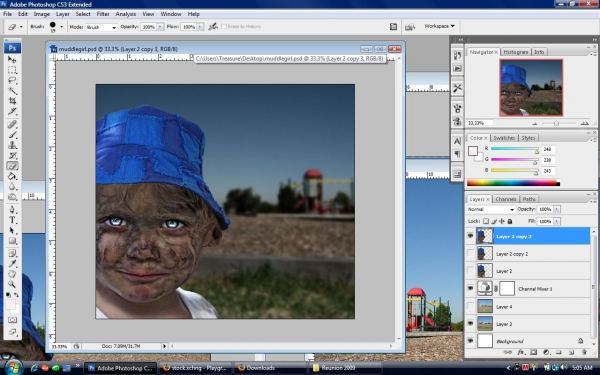Switch to the Swatches tab

click(504, 138)
